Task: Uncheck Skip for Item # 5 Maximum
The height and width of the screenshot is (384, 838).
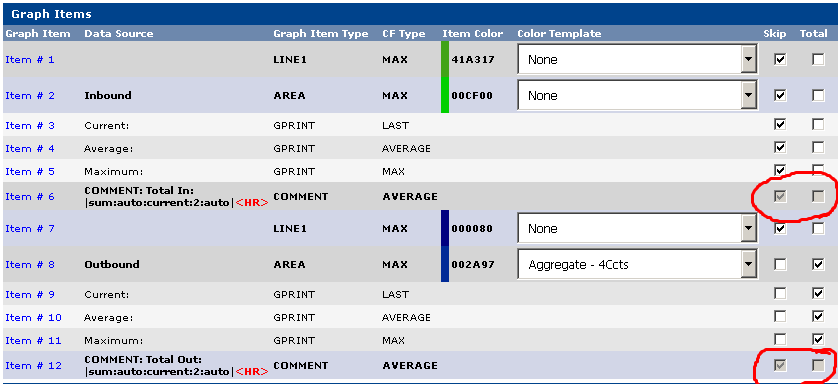Action: click(x=780, y=170)
